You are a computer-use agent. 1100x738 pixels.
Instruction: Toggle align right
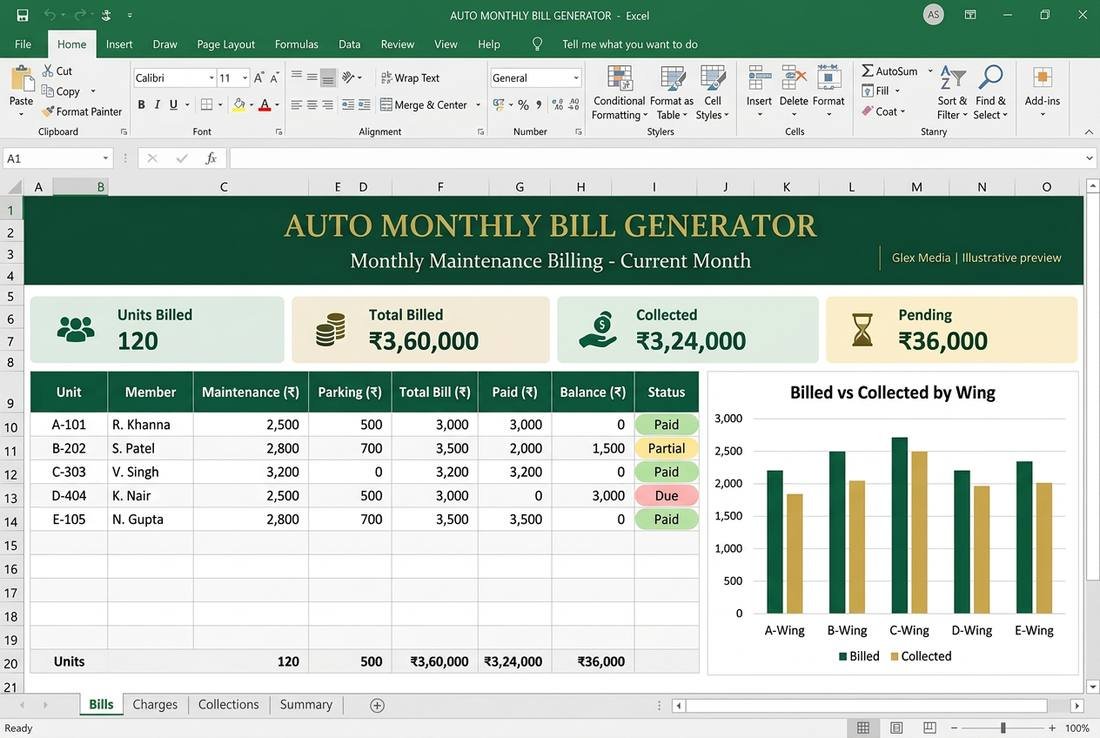click(x=328, y=105)
